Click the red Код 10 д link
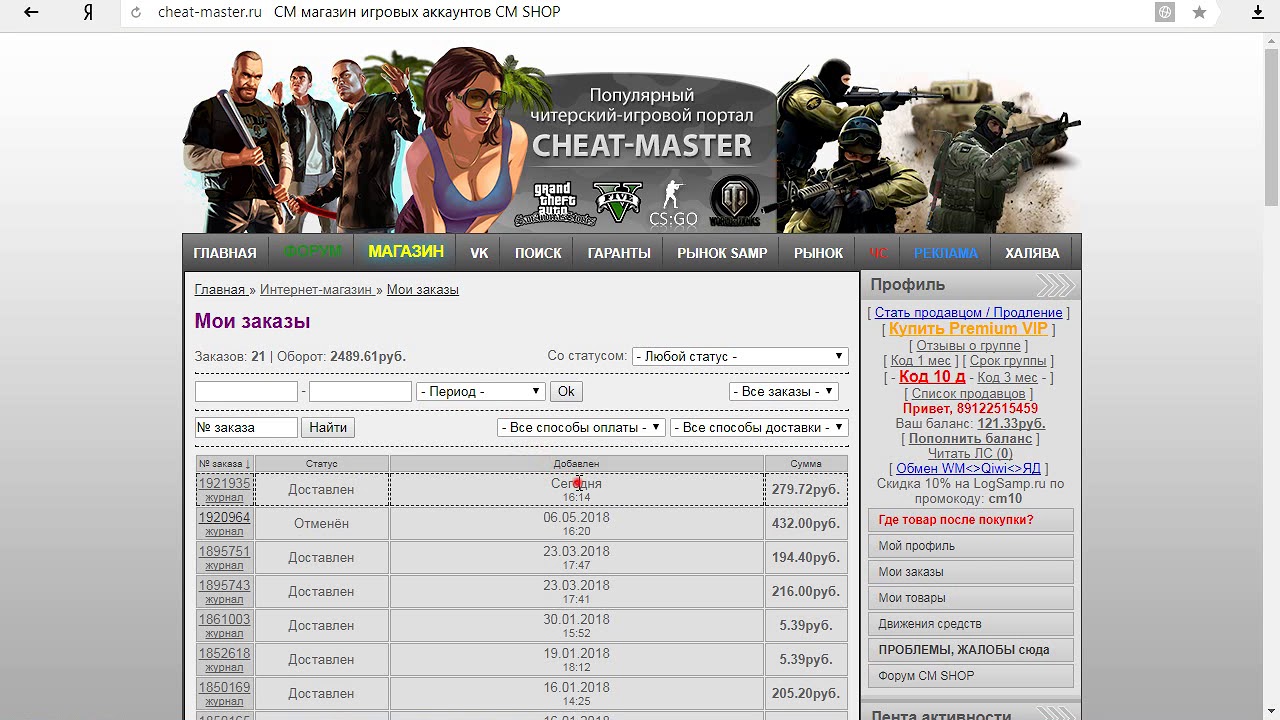Image resolution: width=1280 pixels, height=720 pixels. pos(932,376)
